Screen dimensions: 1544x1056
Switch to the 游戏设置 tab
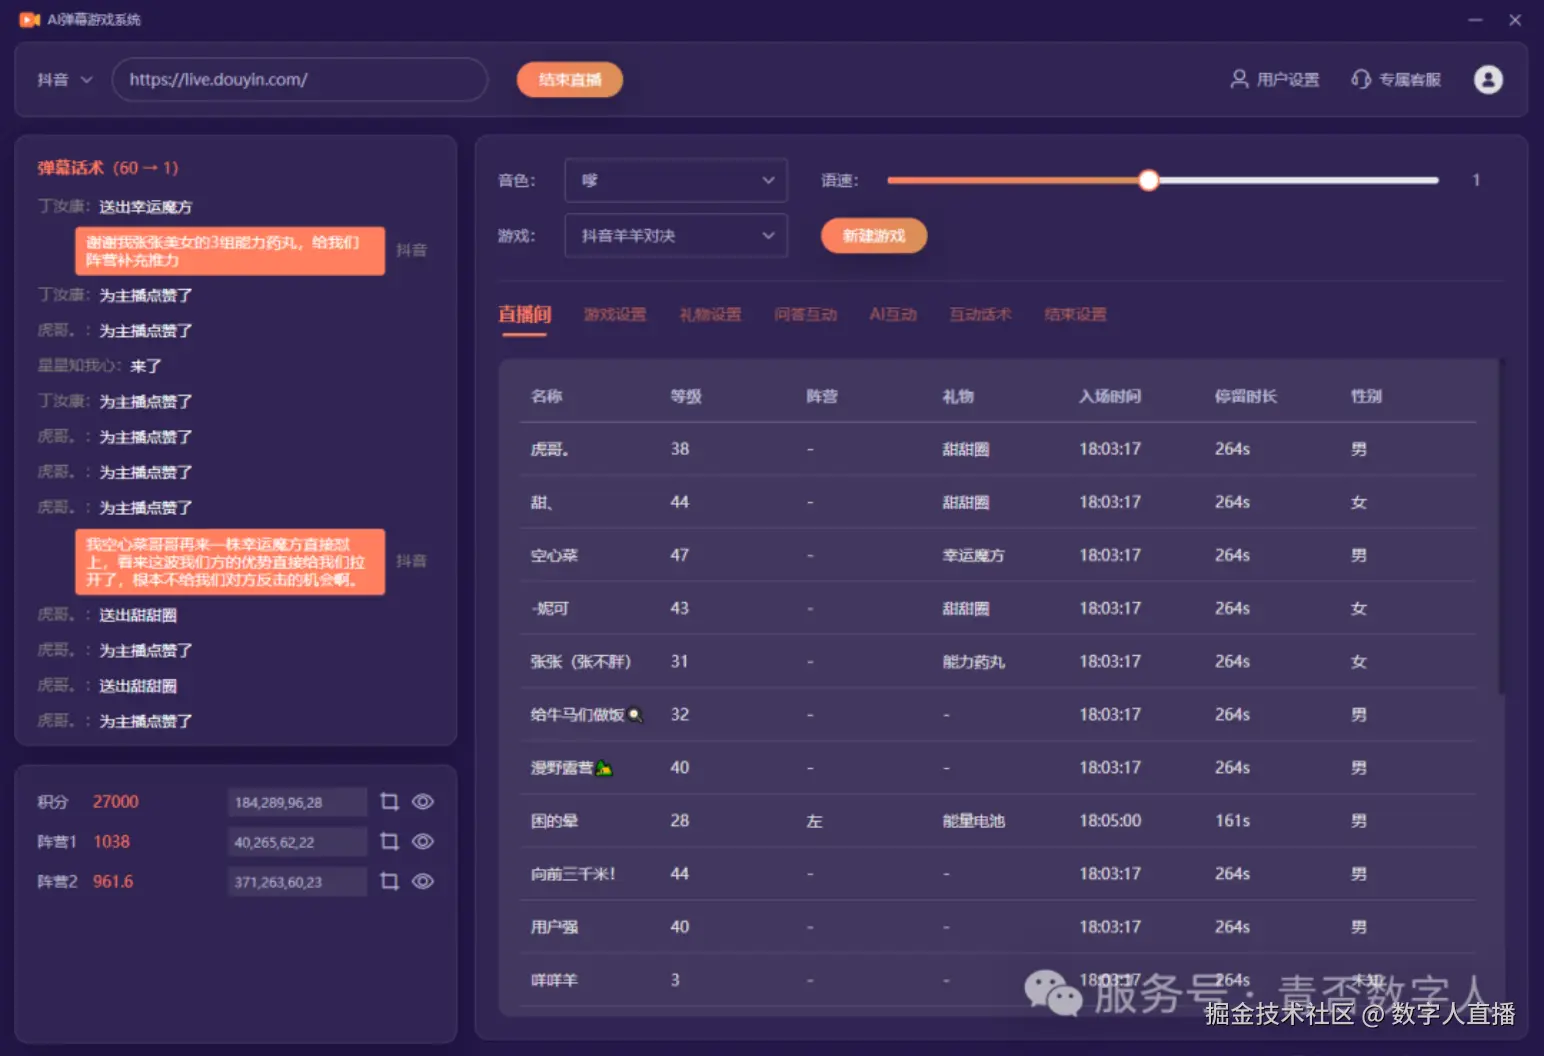point(615,314)
